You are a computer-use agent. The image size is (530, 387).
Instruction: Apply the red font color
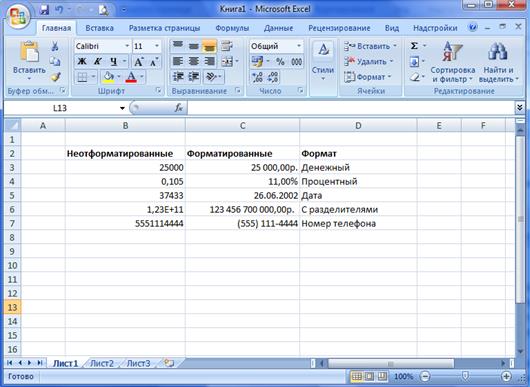(131, 77)
